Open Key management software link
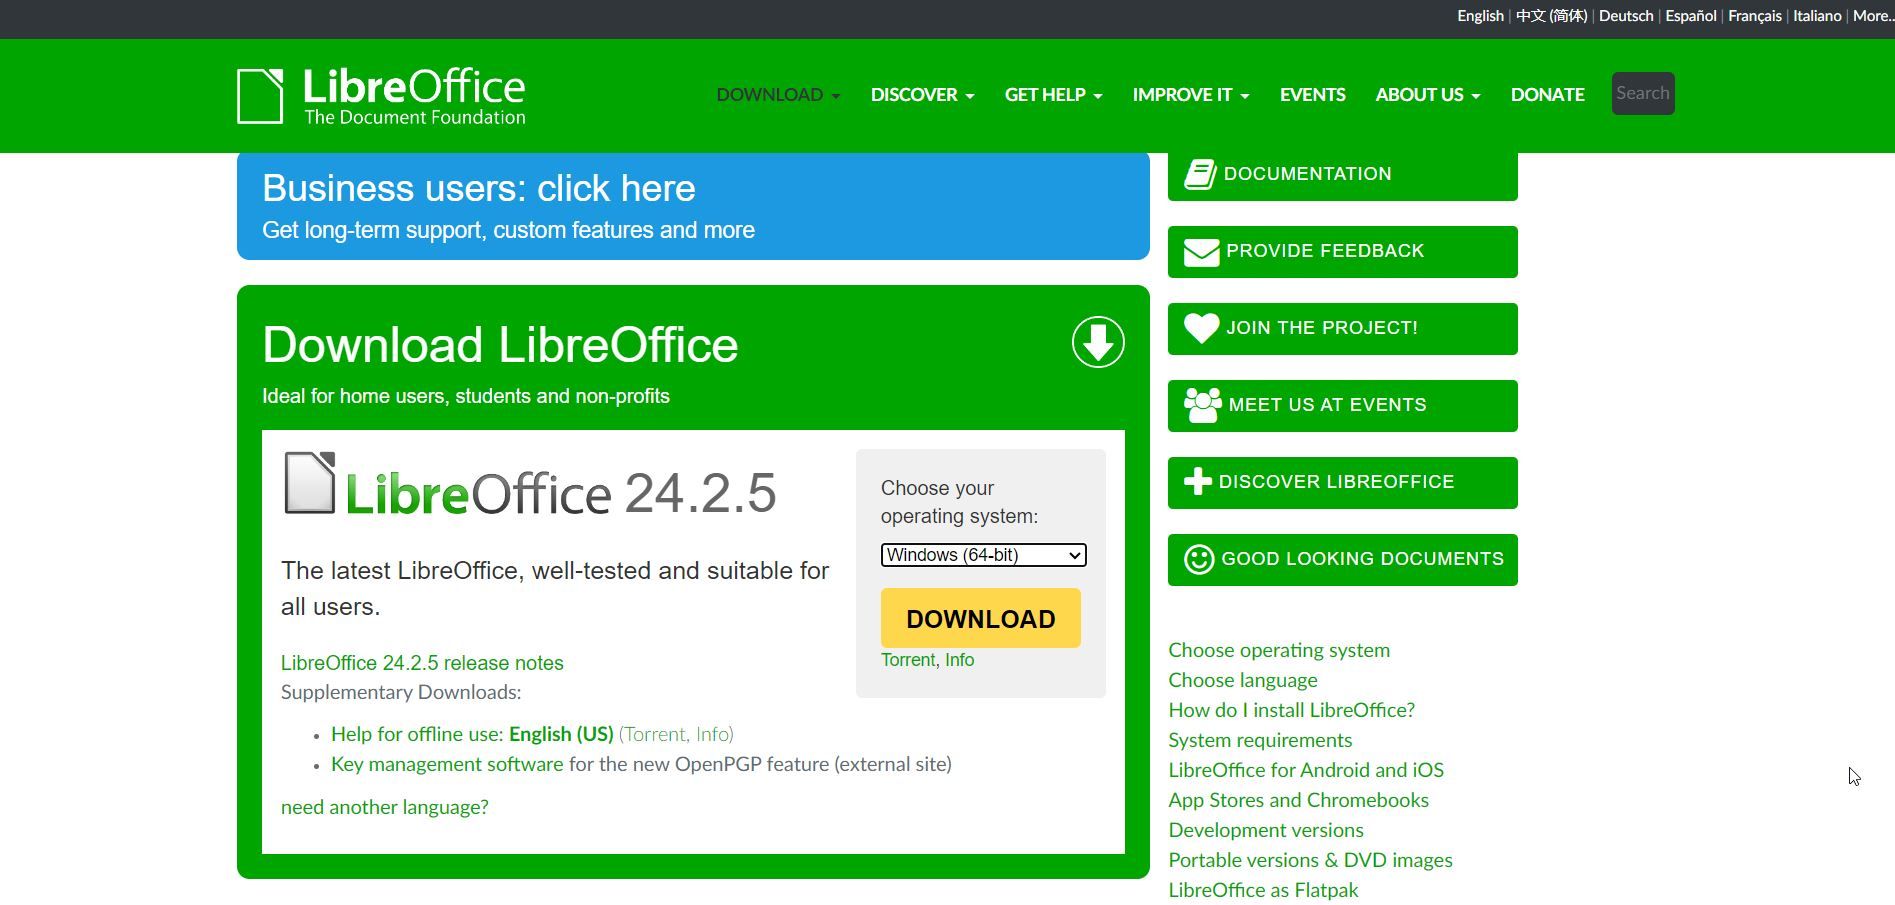Image resolution: width=1895 pixels, height=905 pixels. [447, 764]
